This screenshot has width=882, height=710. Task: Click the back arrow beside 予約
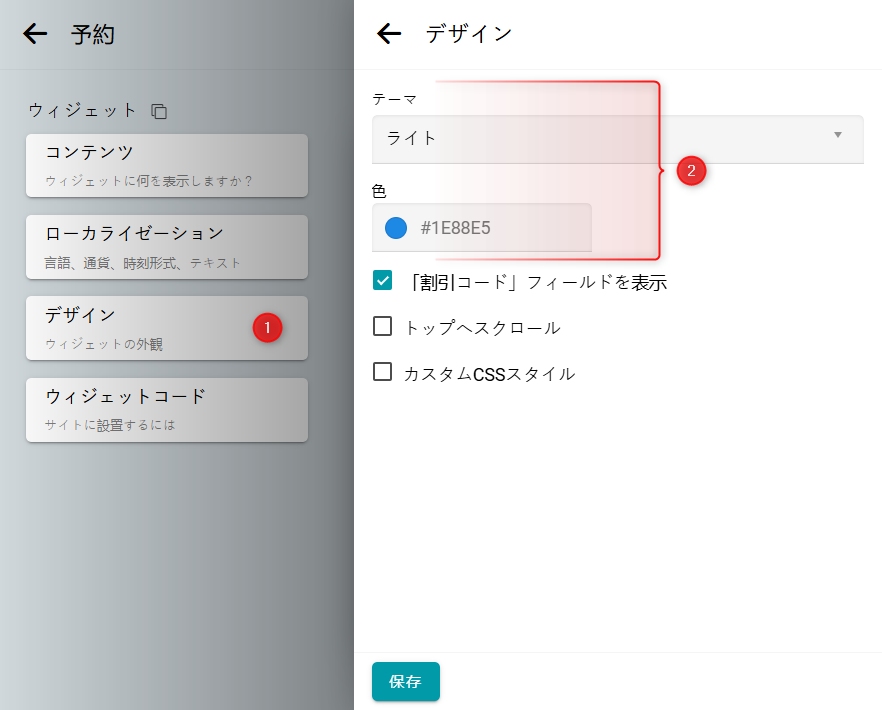(x=35, y=34)
